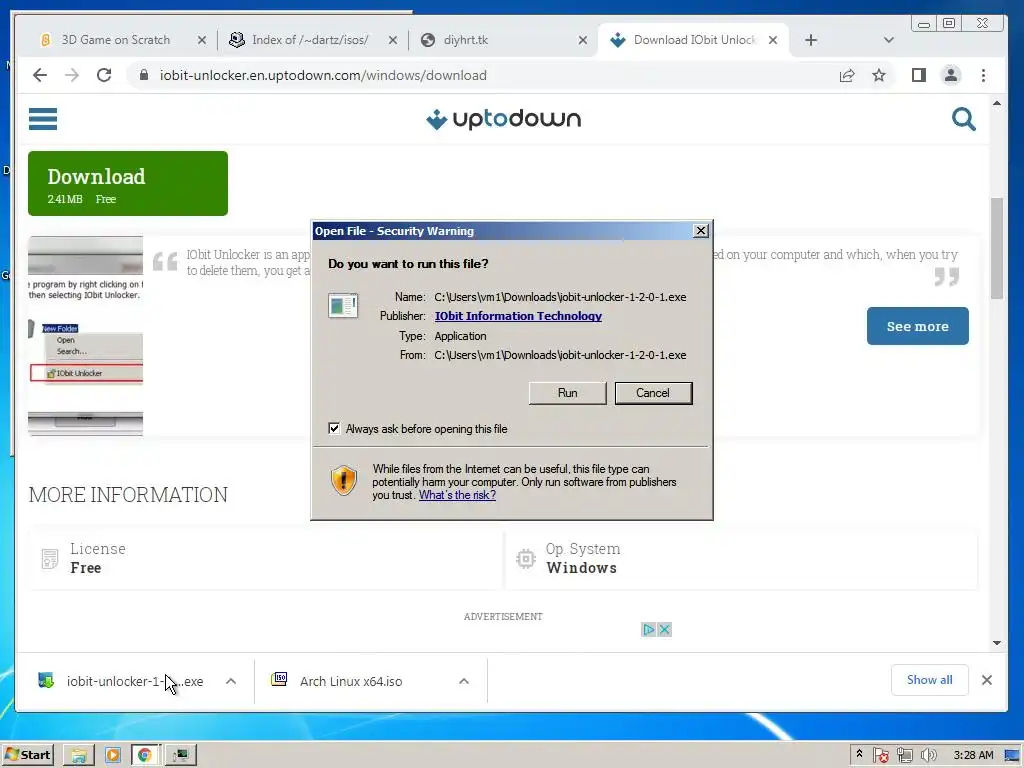This screenshot has height=768, width=1024.
Task: Click the page vertical scrollbar thumb
Action: [x=997, y=248]
